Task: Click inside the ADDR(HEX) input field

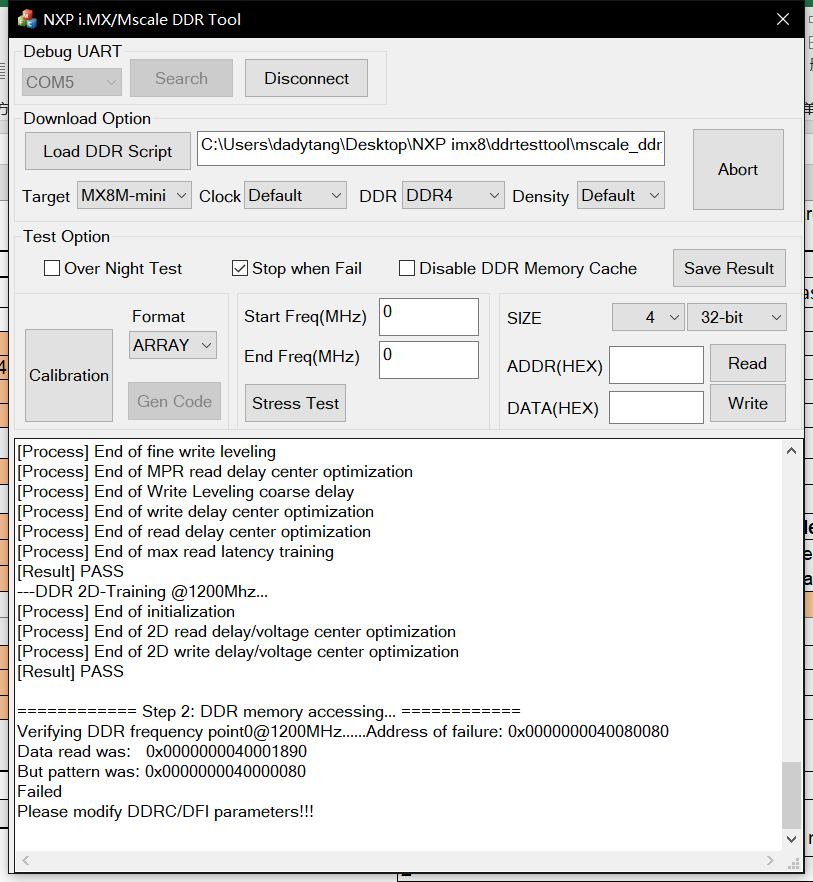Action: click(656, 365)
